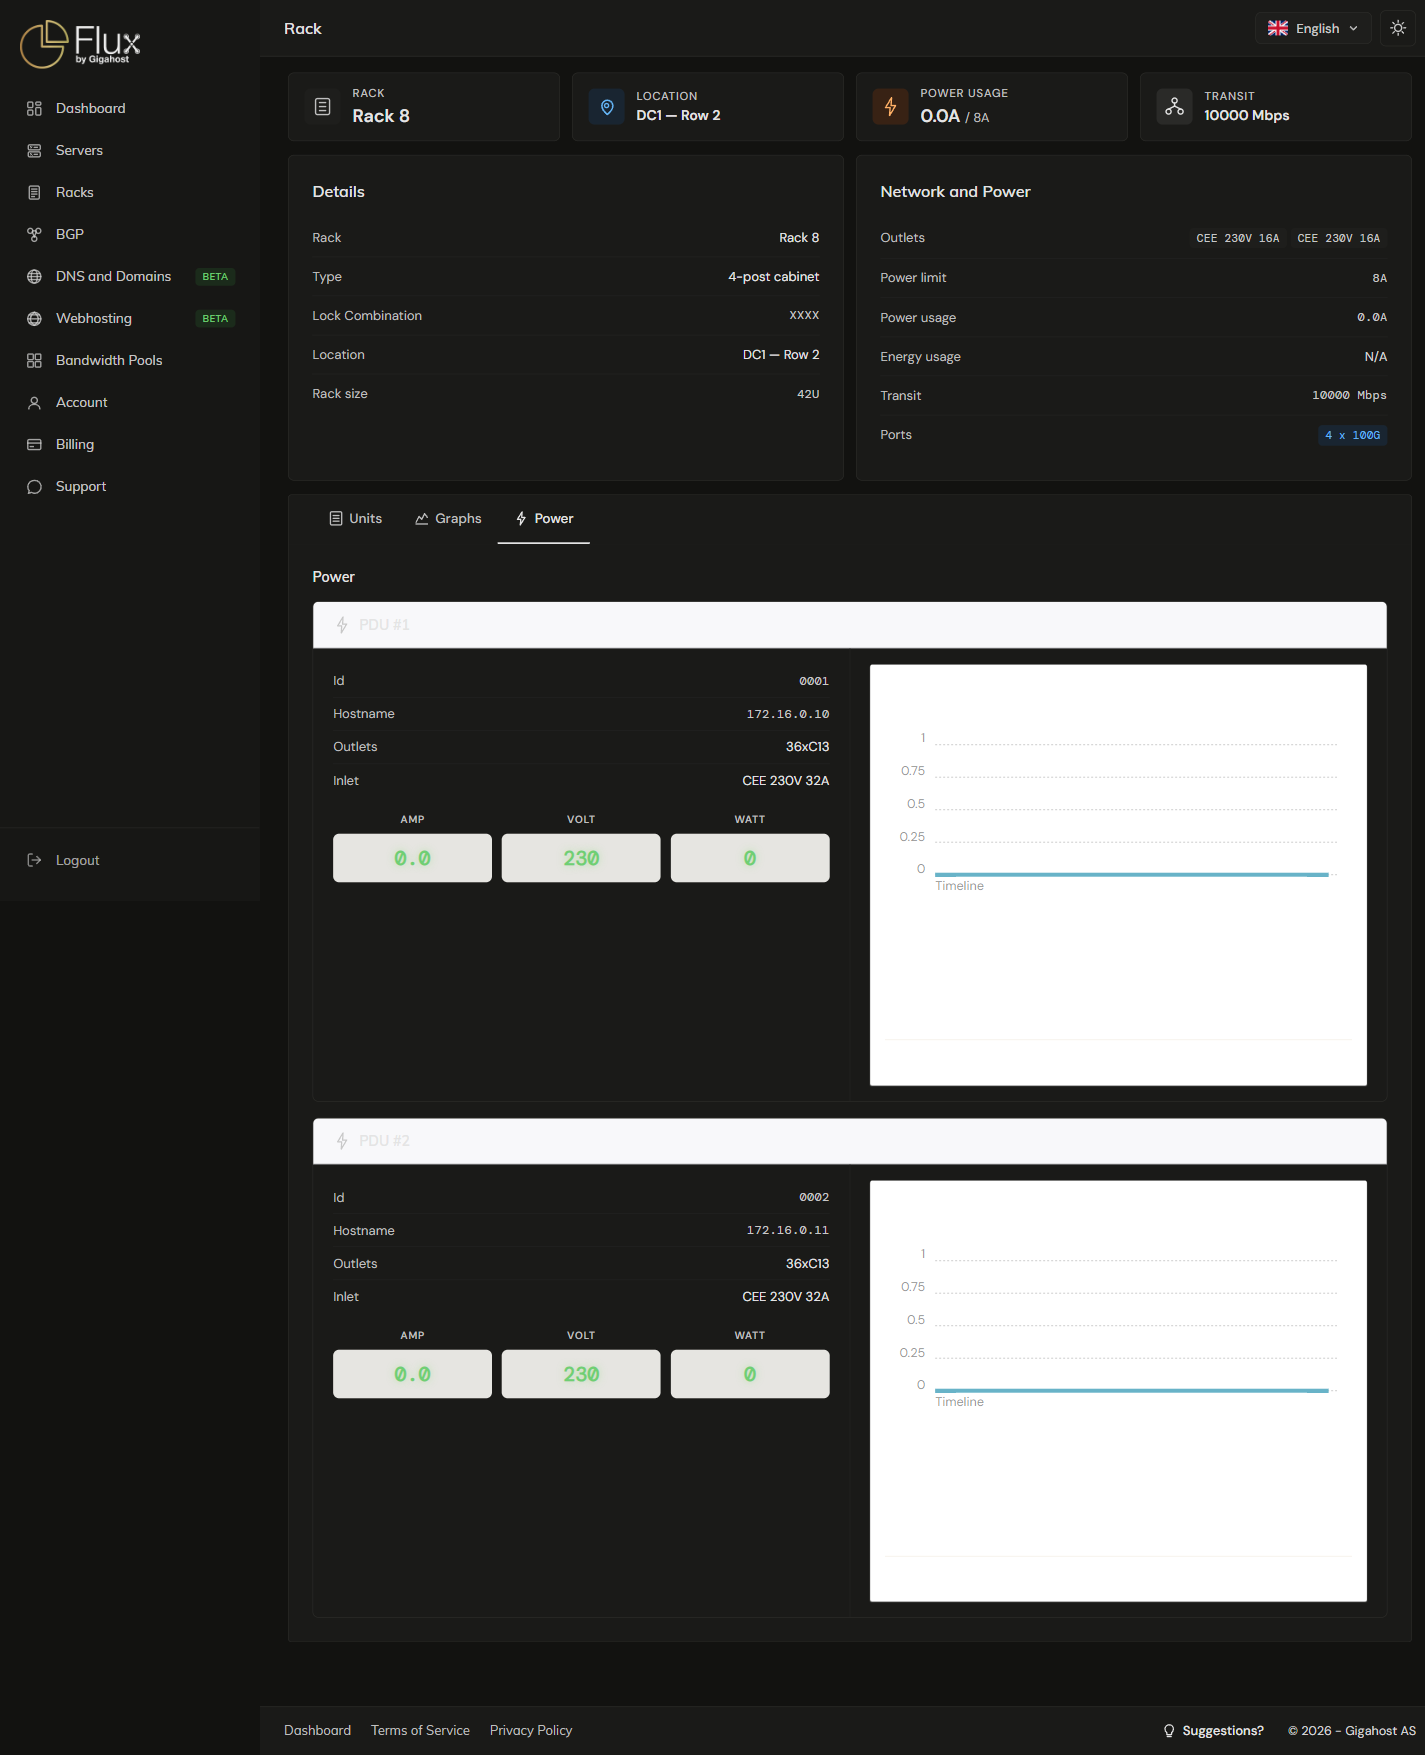Click the Bandwidth Pools grid icon

tap(34, 360)
